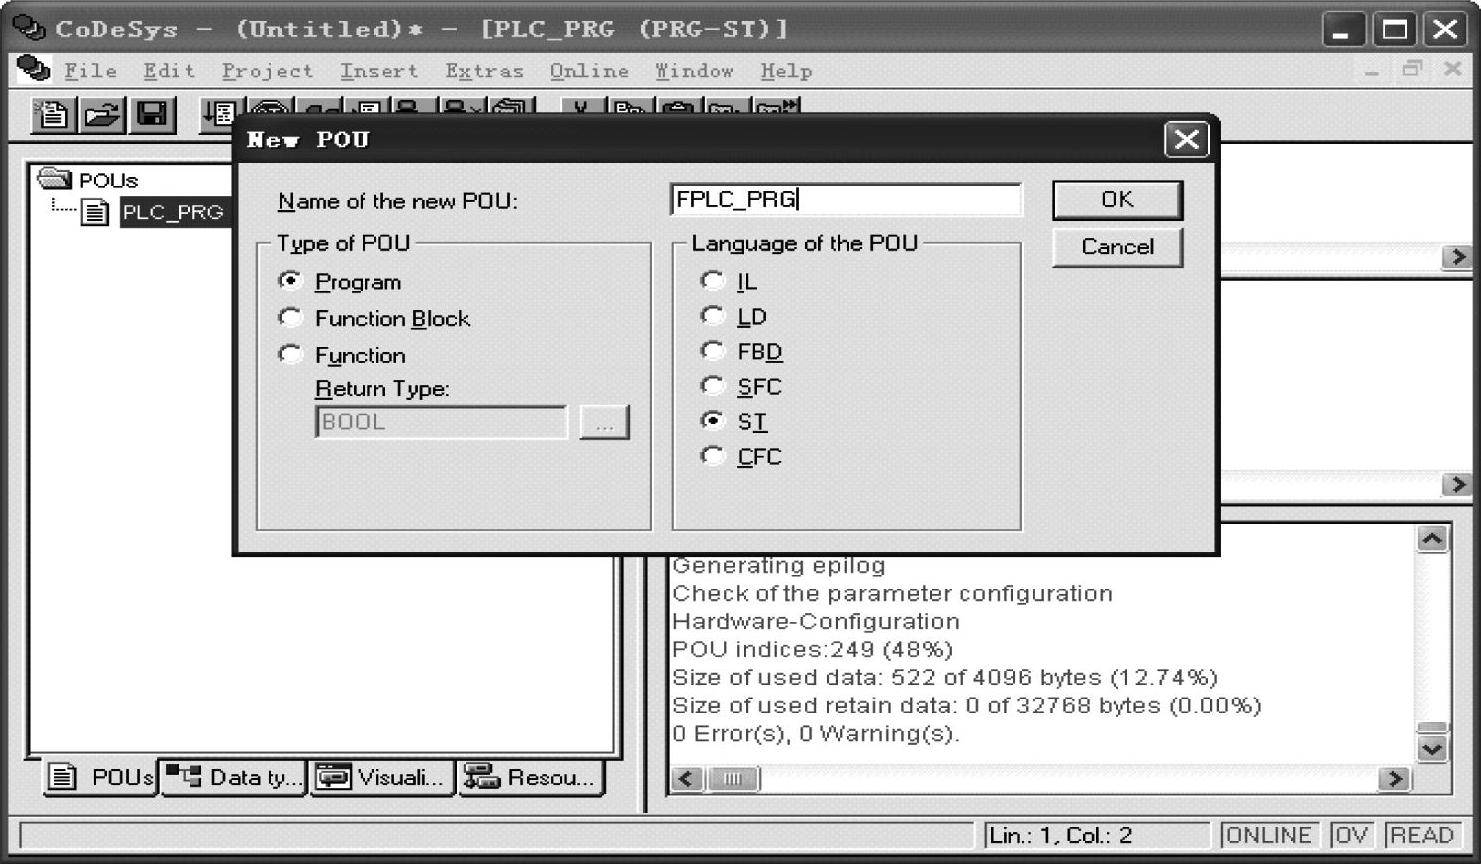
Task: Click right scroll arrow of the middle code pane
Action: tap(1457, 484)
